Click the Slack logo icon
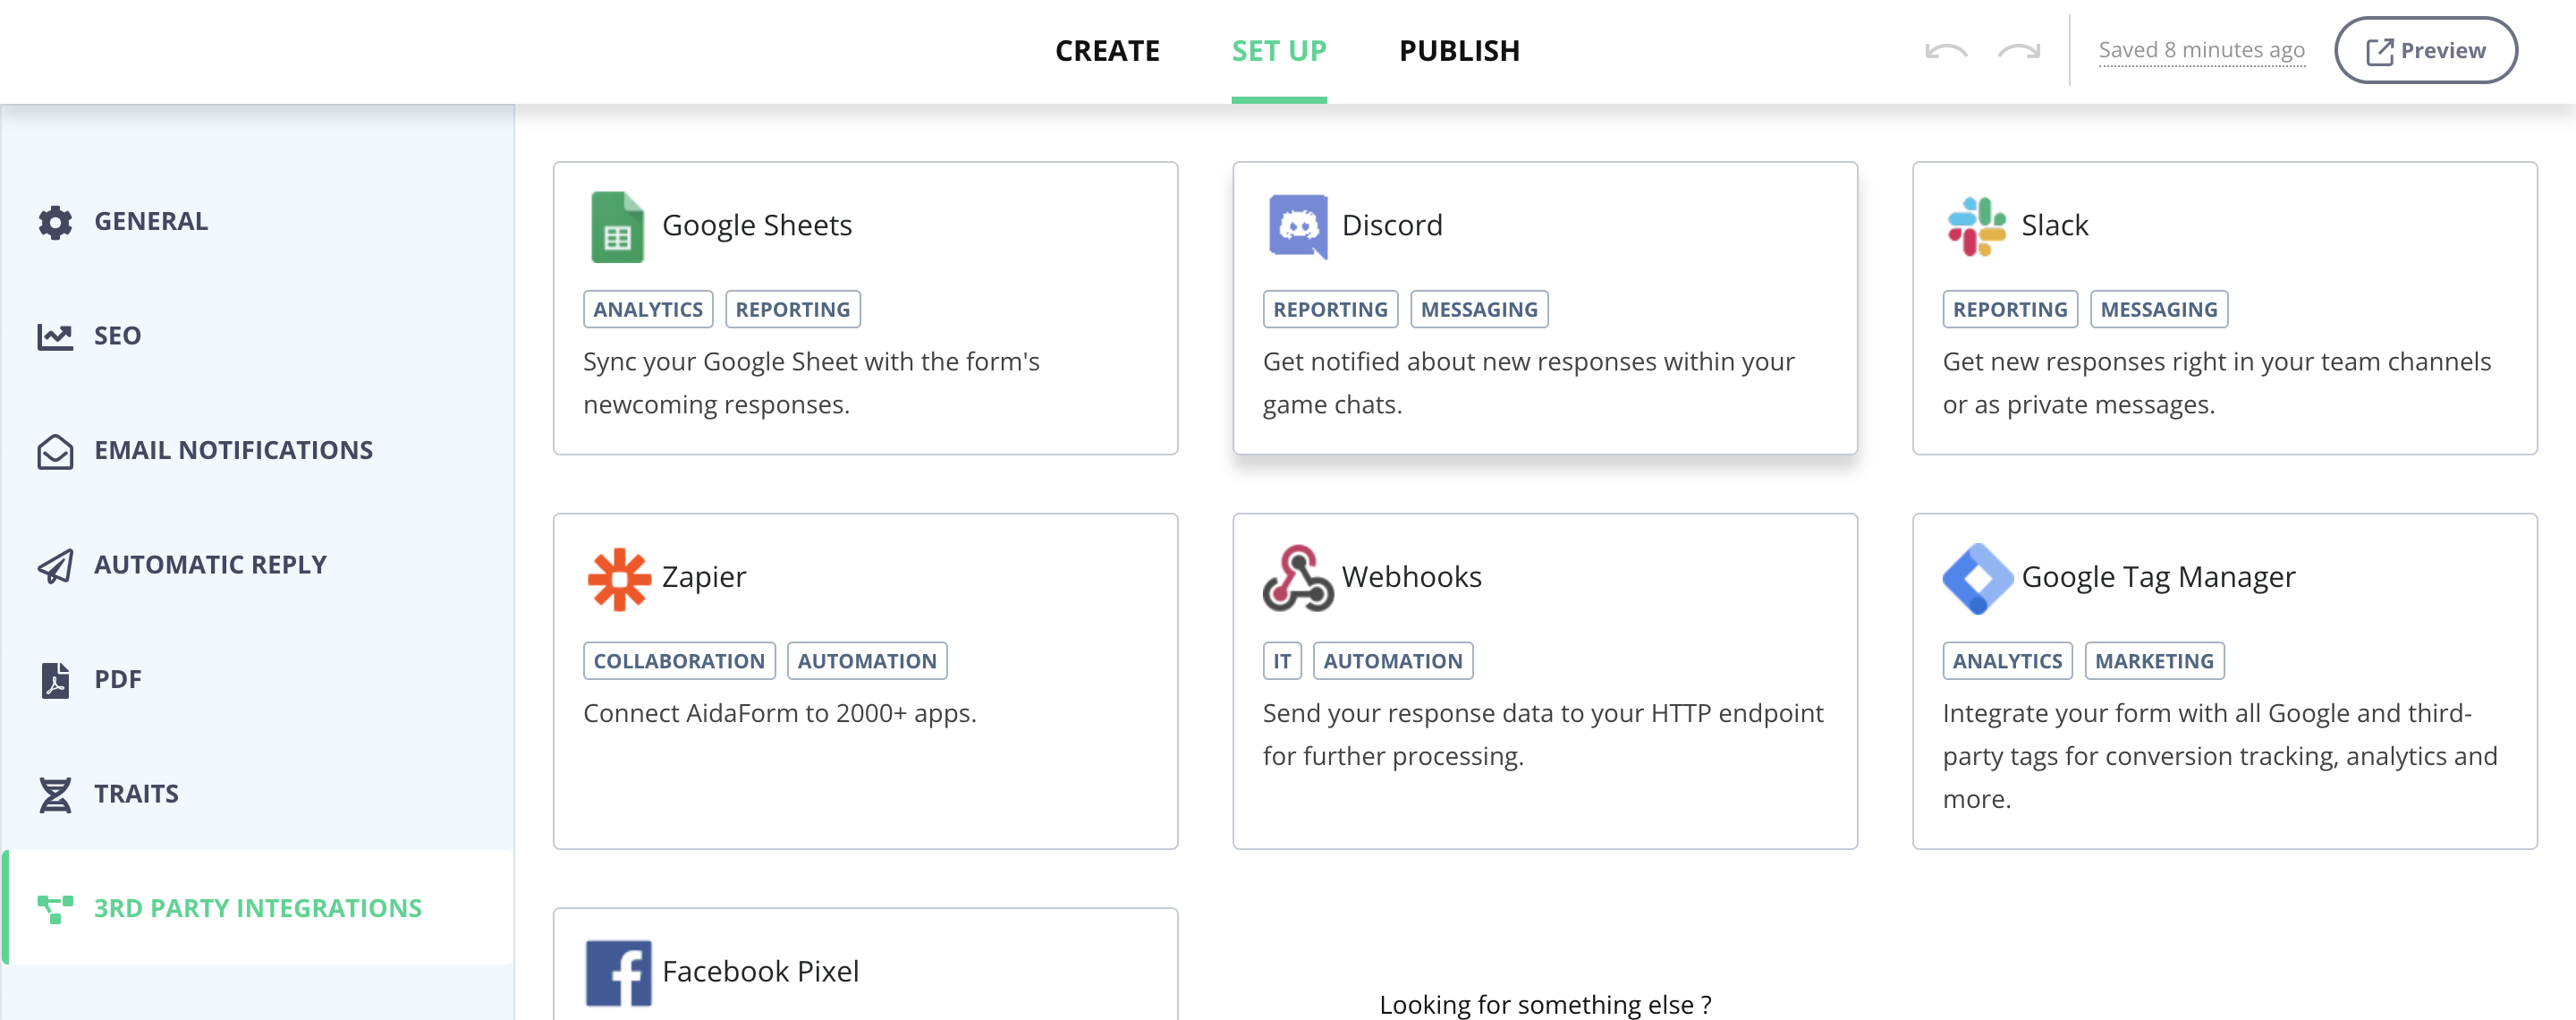Viewport: 2576px width, 1020px height. coord(1976,226)
